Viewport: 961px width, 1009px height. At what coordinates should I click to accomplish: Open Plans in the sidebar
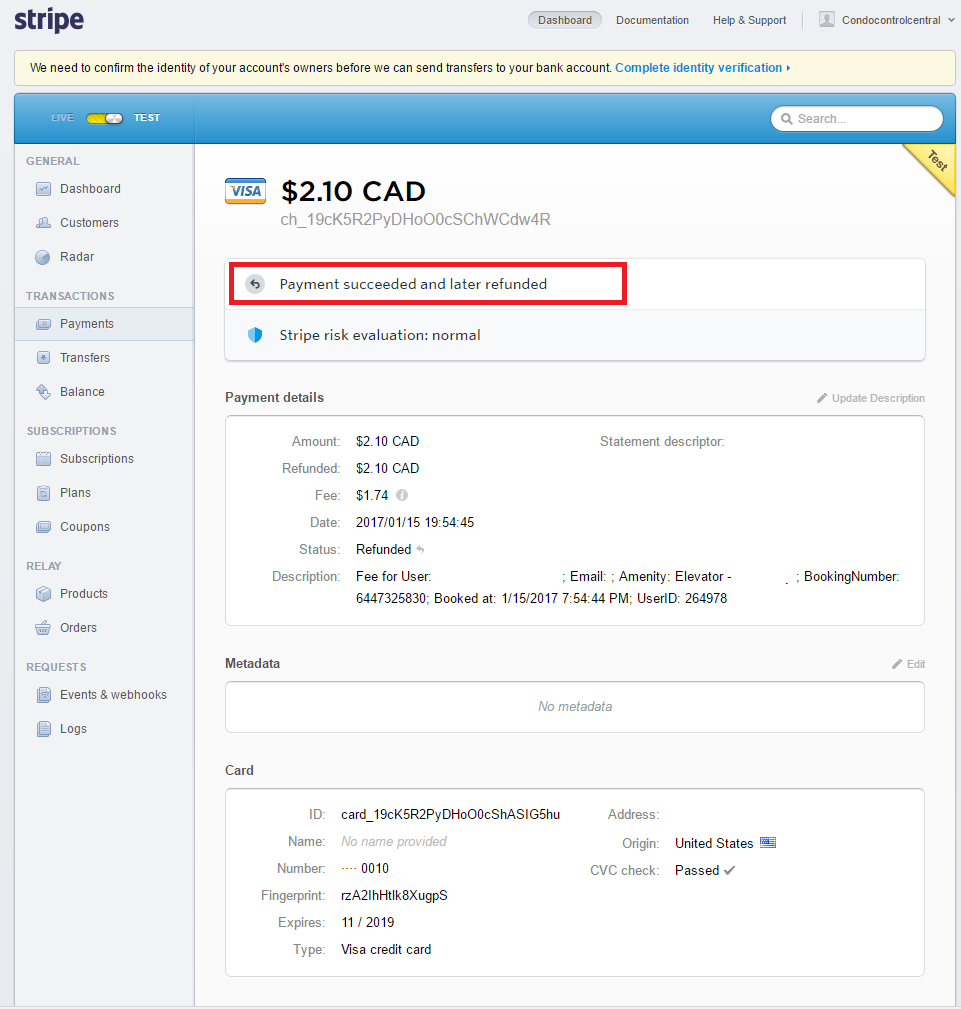tap(75, 493)
